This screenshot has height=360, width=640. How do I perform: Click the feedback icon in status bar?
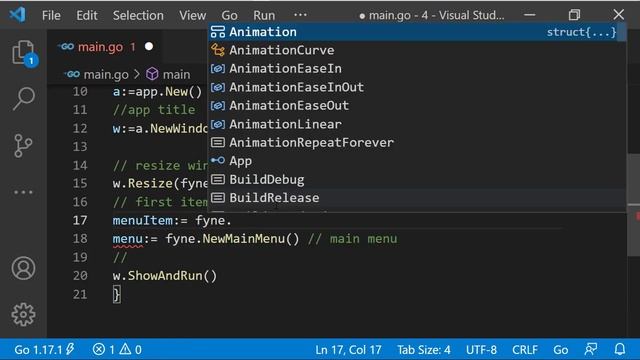[591, 349]
